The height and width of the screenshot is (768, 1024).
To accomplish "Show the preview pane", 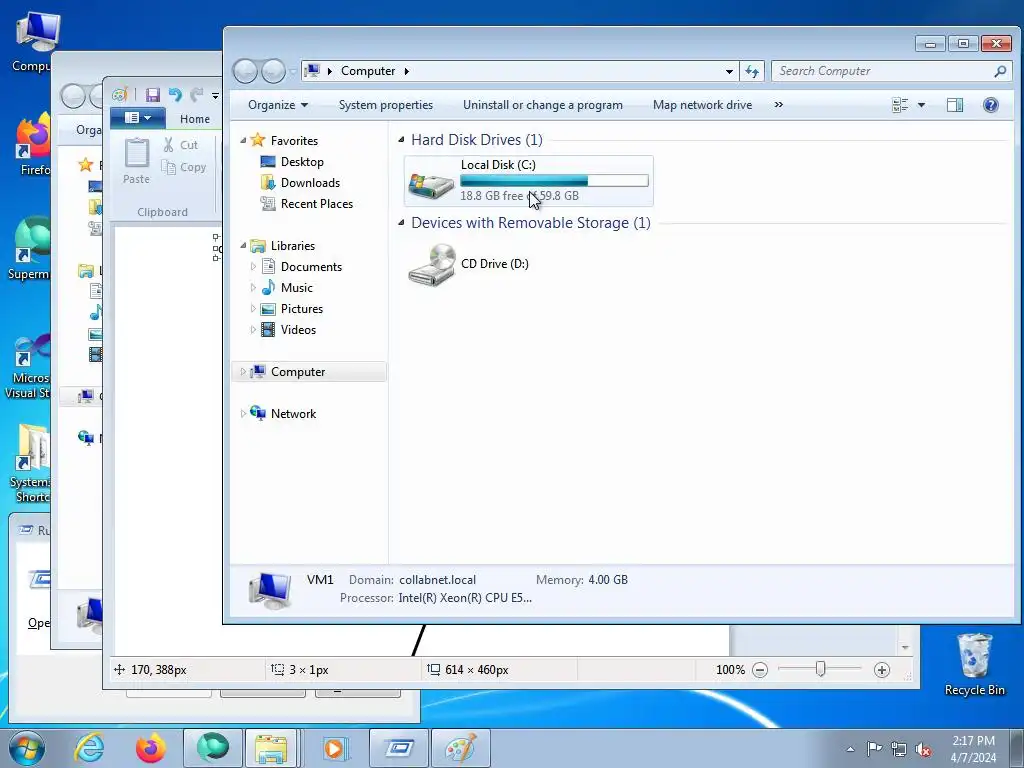I will coord(955,105).
